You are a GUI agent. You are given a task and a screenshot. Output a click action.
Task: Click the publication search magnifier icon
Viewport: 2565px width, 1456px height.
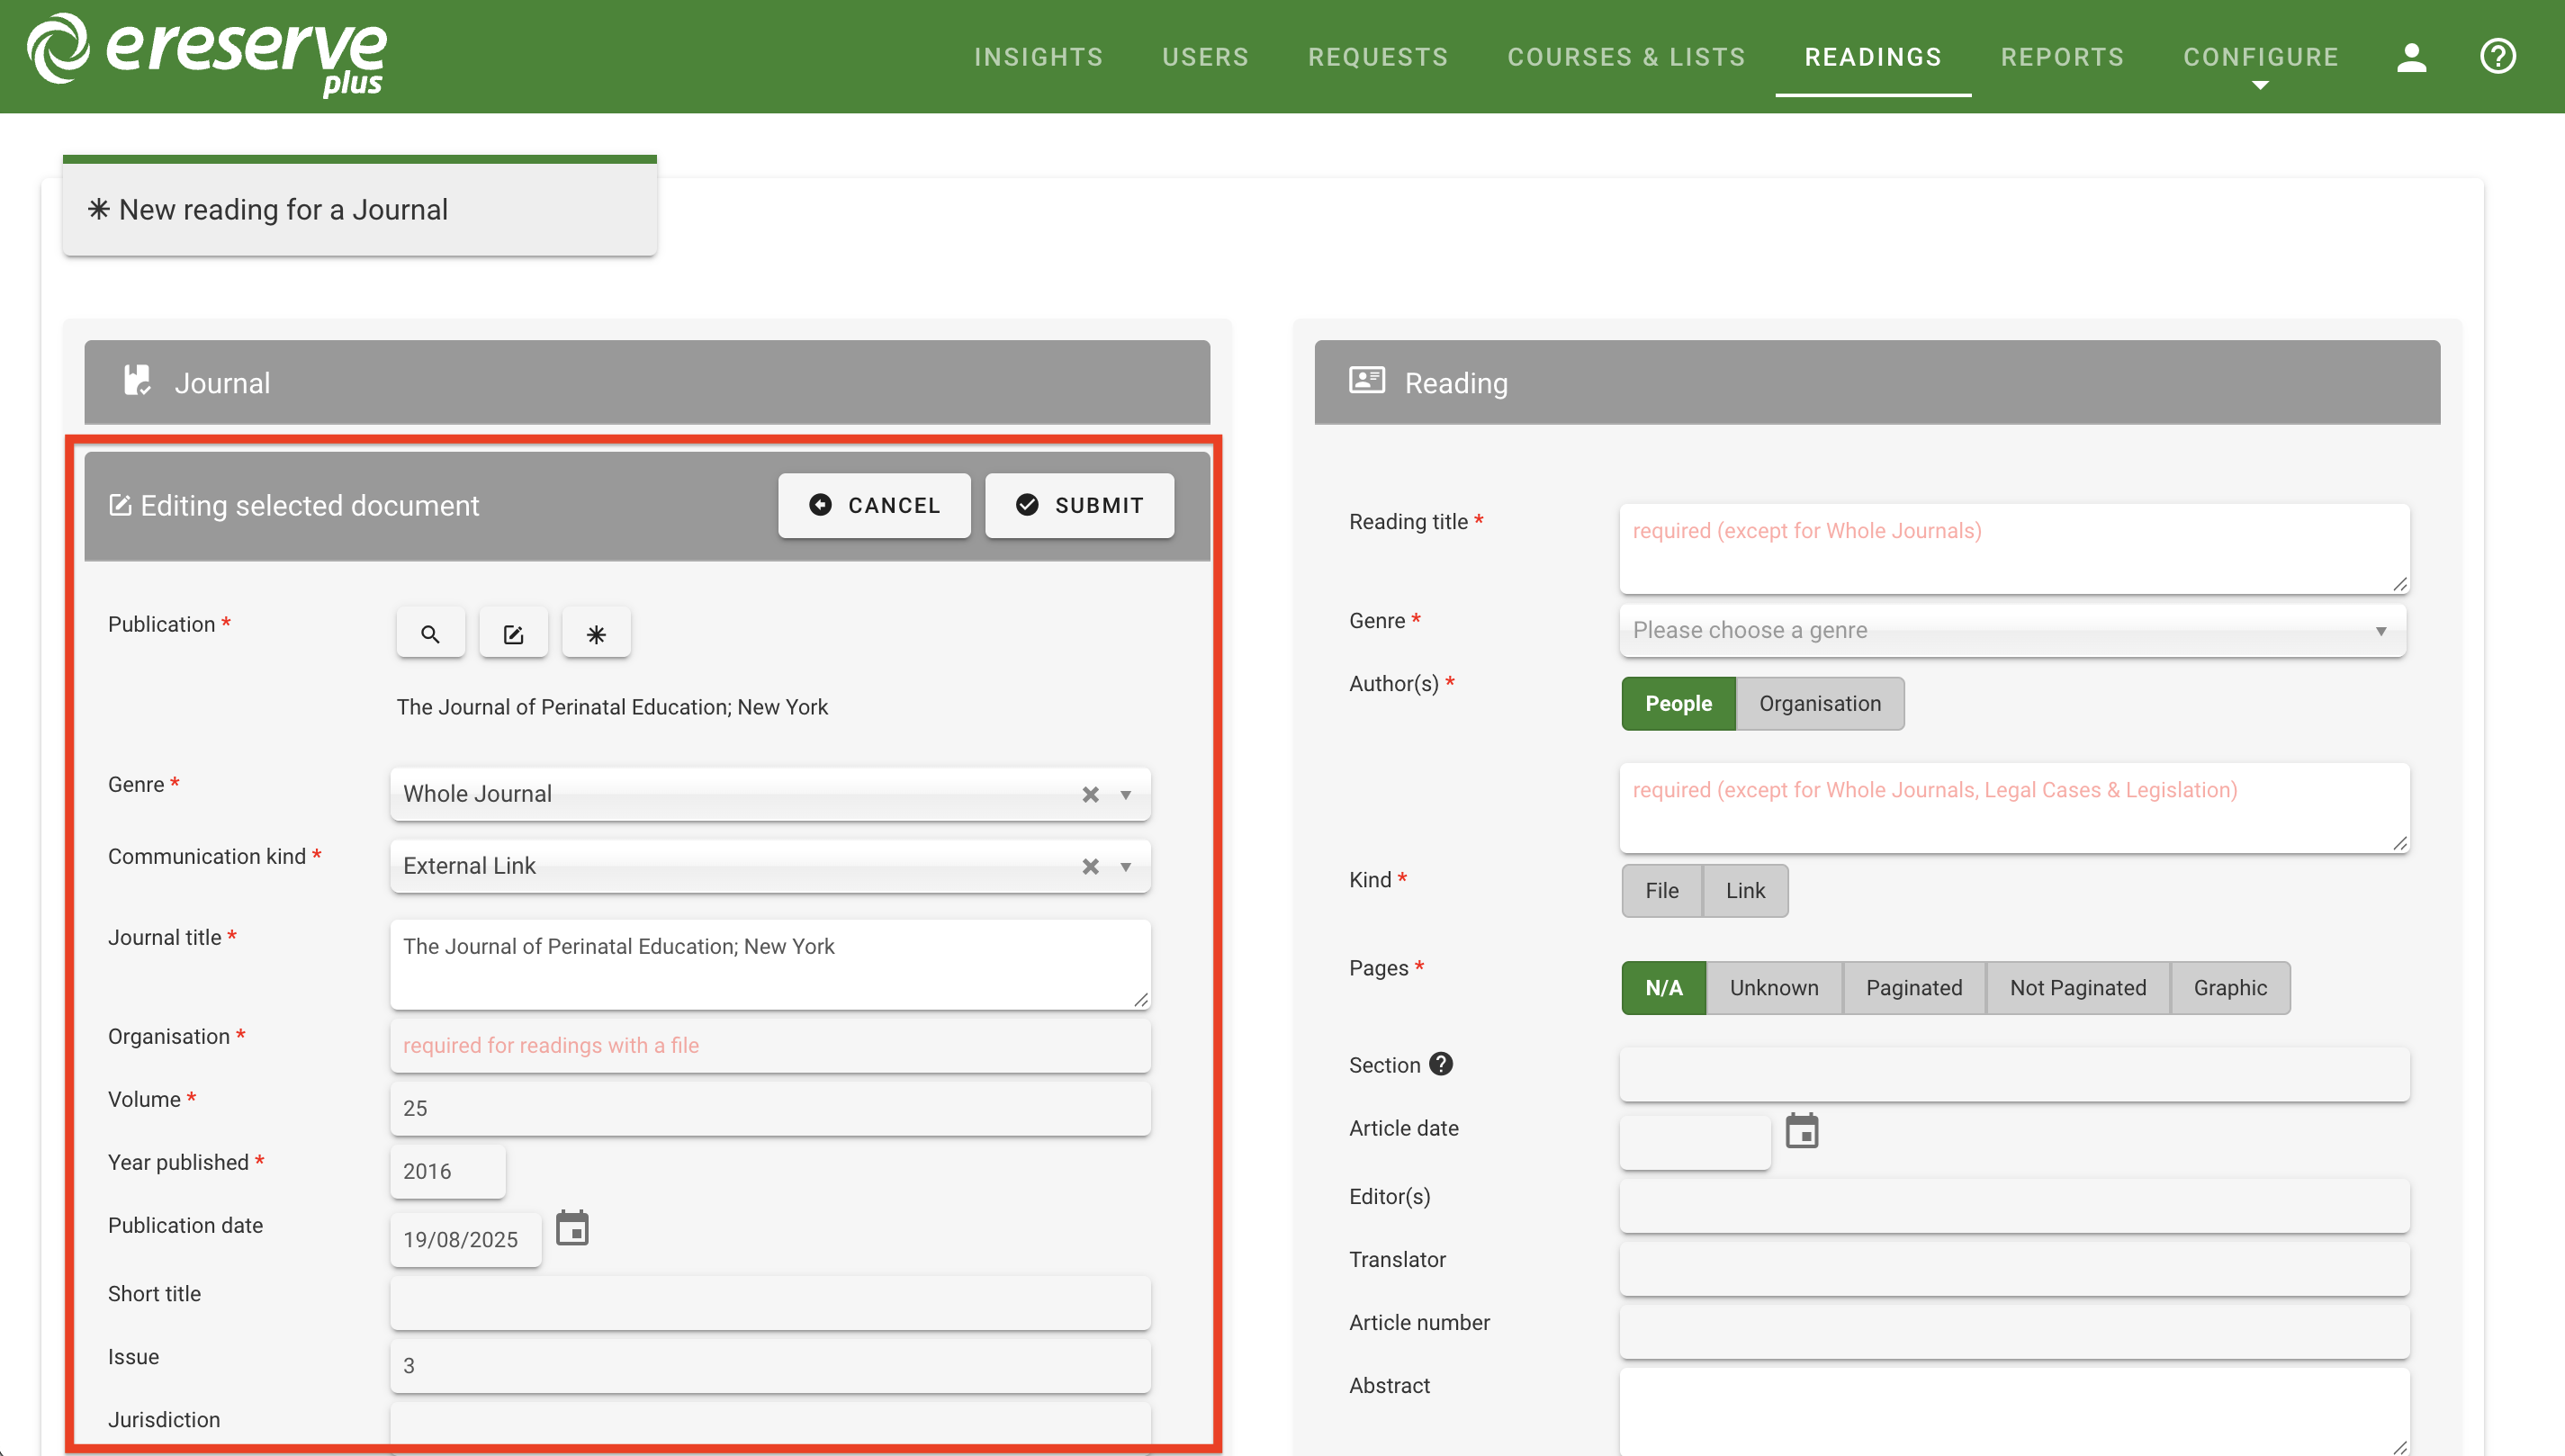pyautogui.click(x=430, y=634)
